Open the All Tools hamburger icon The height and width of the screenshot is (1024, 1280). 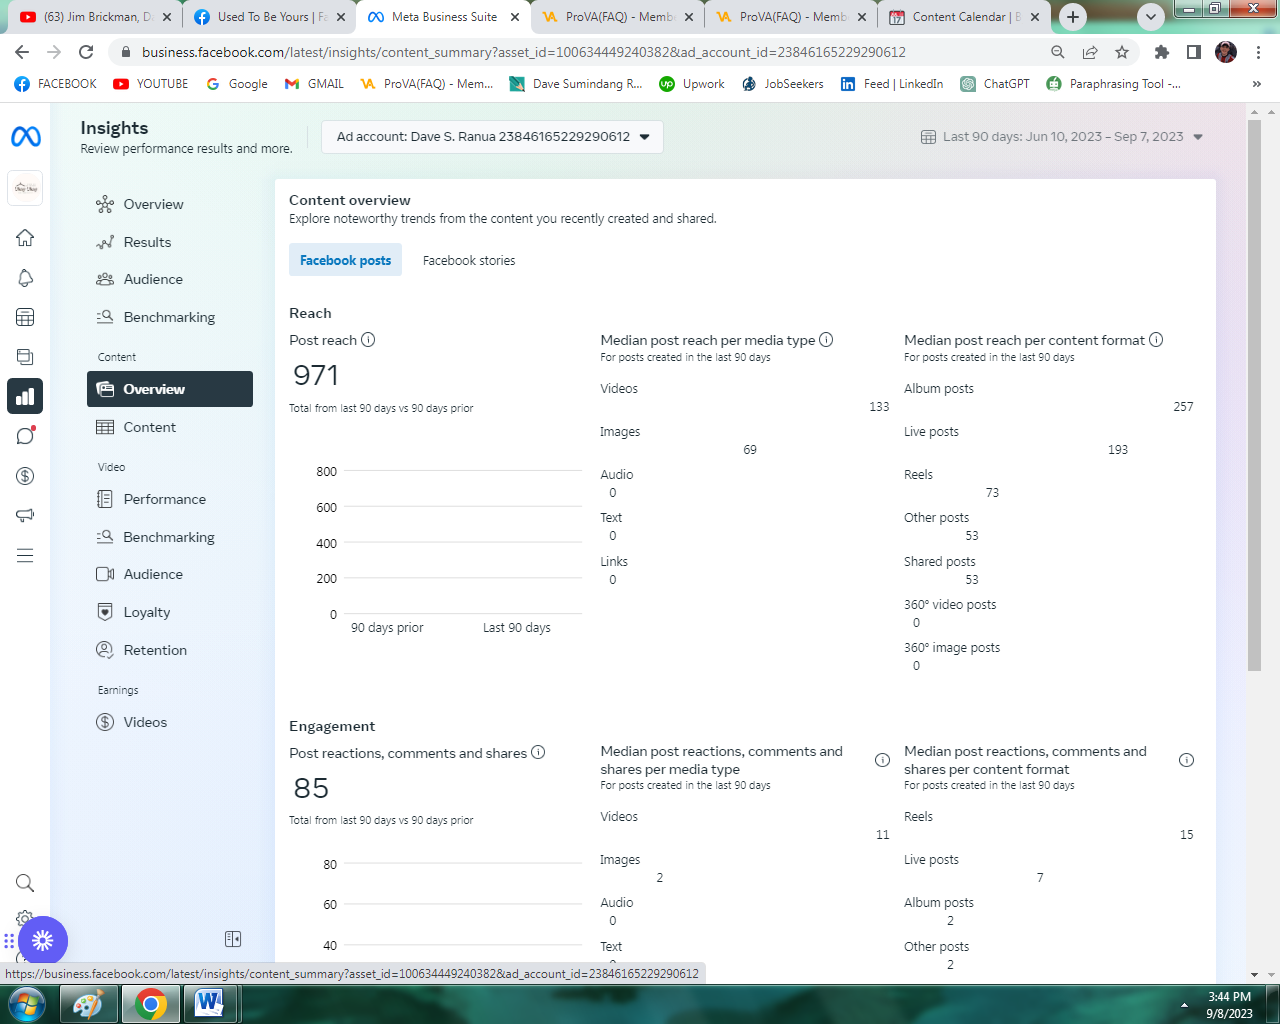click(x=25, y=555)
